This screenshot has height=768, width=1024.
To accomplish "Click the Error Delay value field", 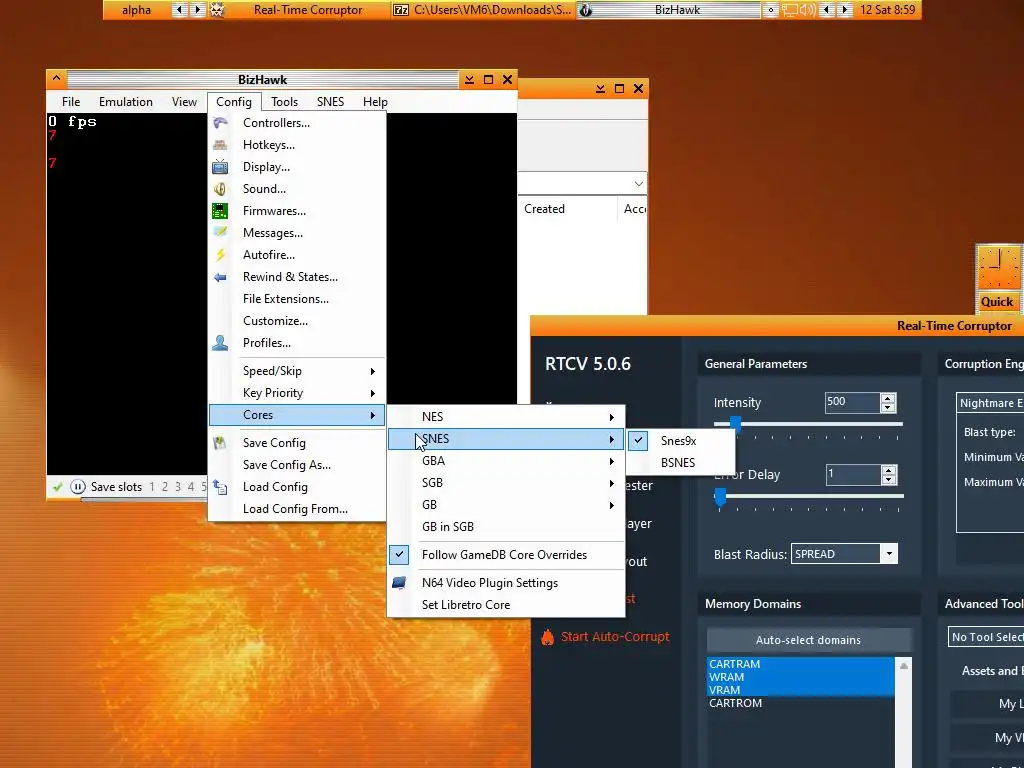I will point(852,474).
